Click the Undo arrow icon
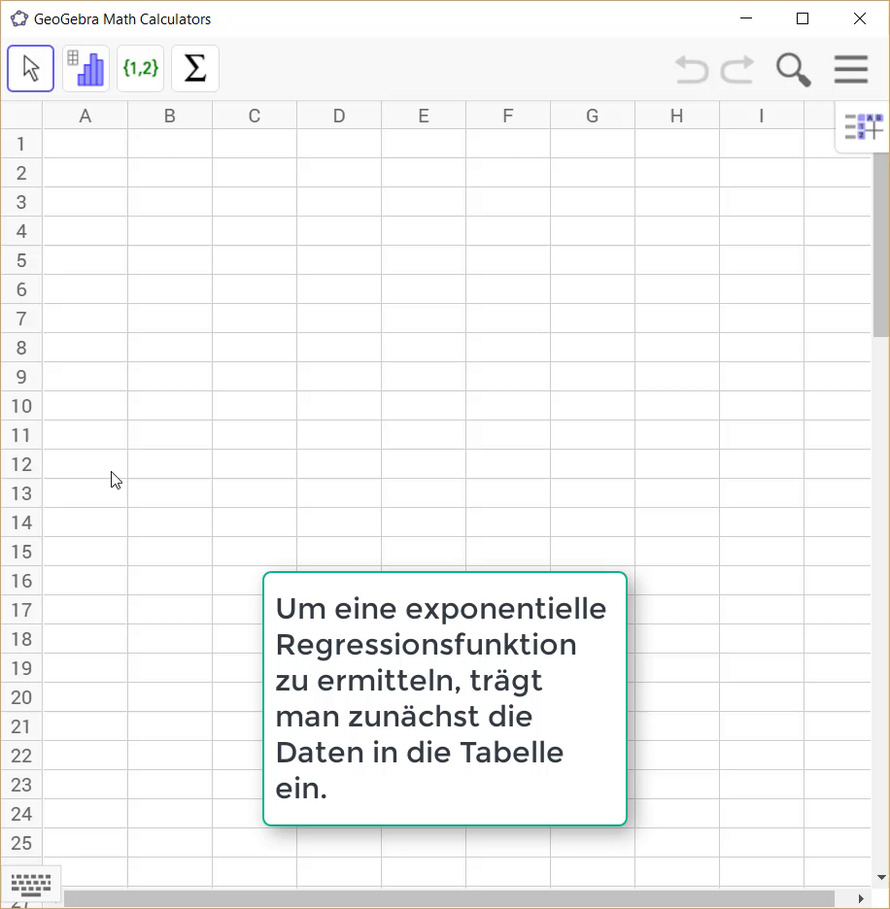 pos(691,70)
